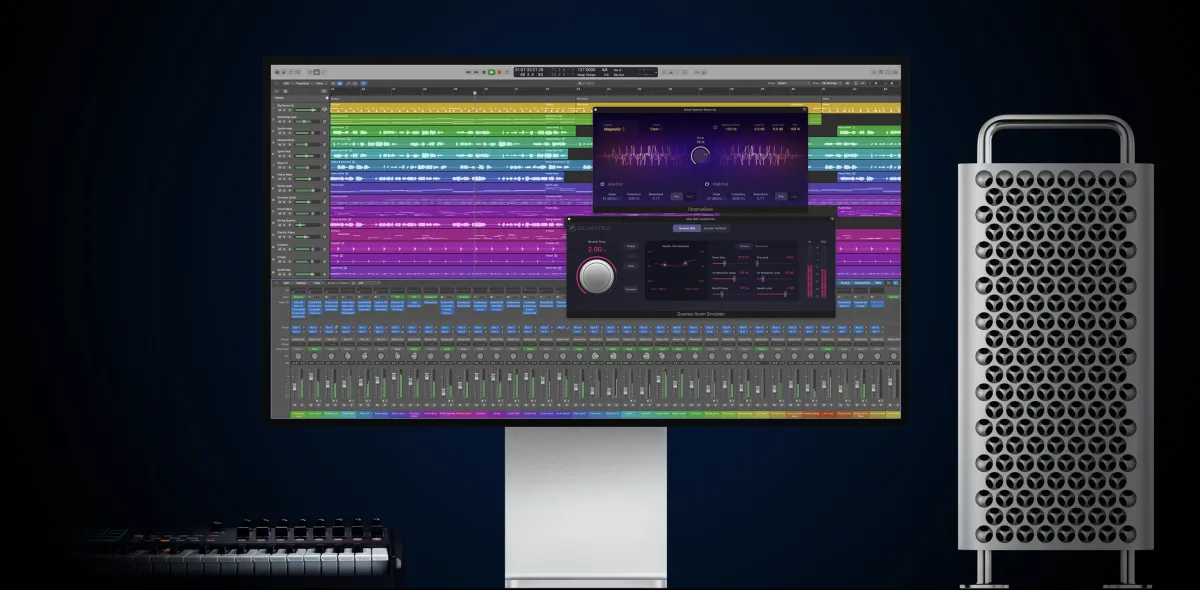This screenshot has width=1200, height=590.
Task: Click the Quantec Freeze button
Action: (631, 246)
